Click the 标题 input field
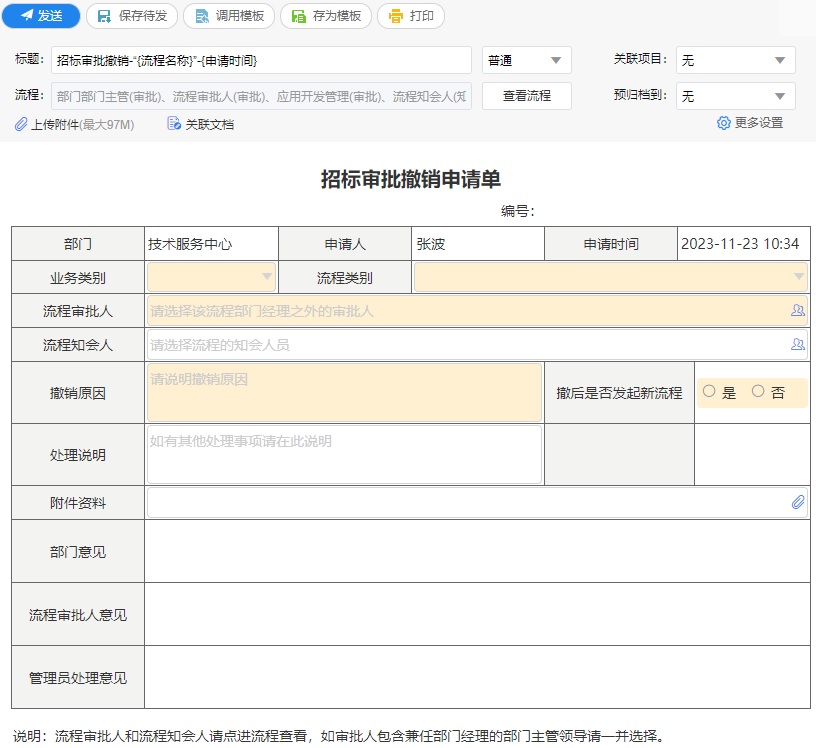This screenshot has width=816, height=748. point(261,60)
